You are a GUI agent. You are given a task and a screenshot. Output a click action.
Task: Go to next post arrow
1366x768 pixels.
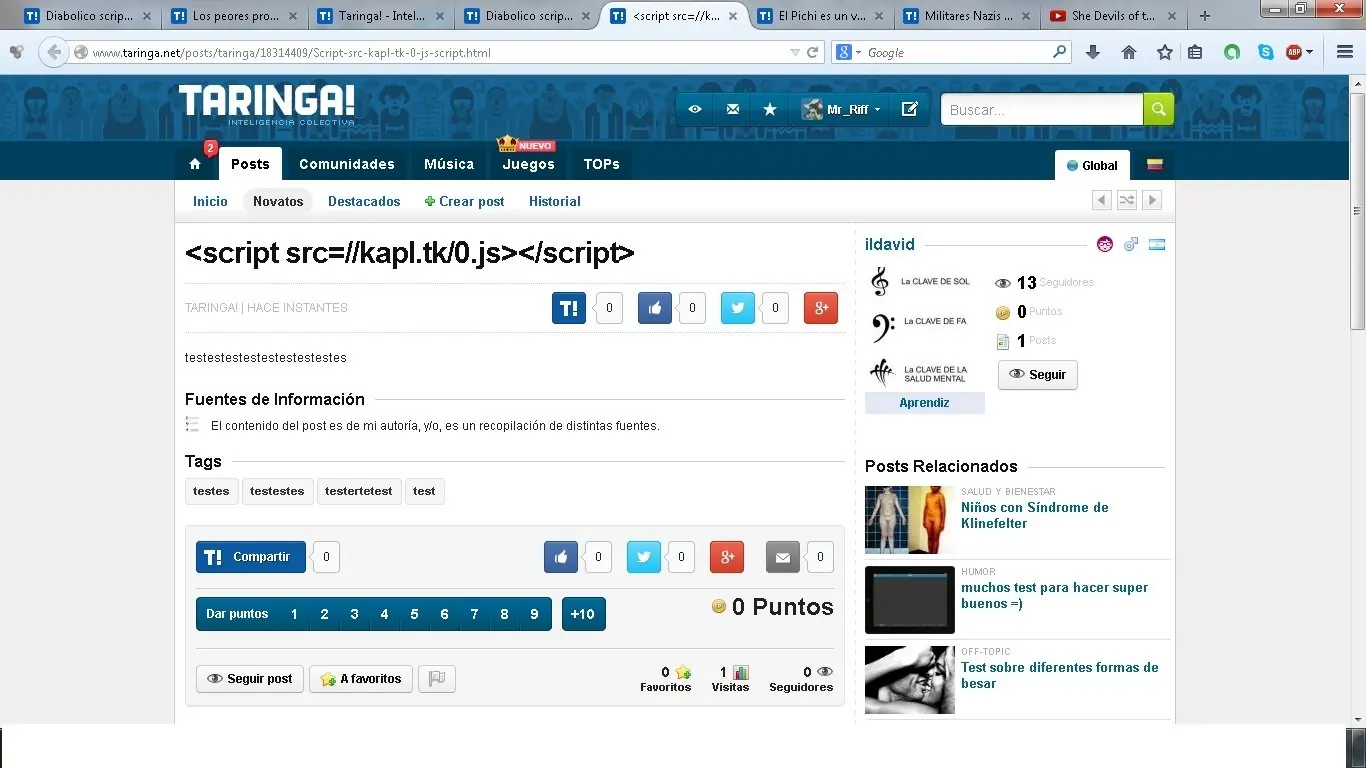click(1152, 200)
